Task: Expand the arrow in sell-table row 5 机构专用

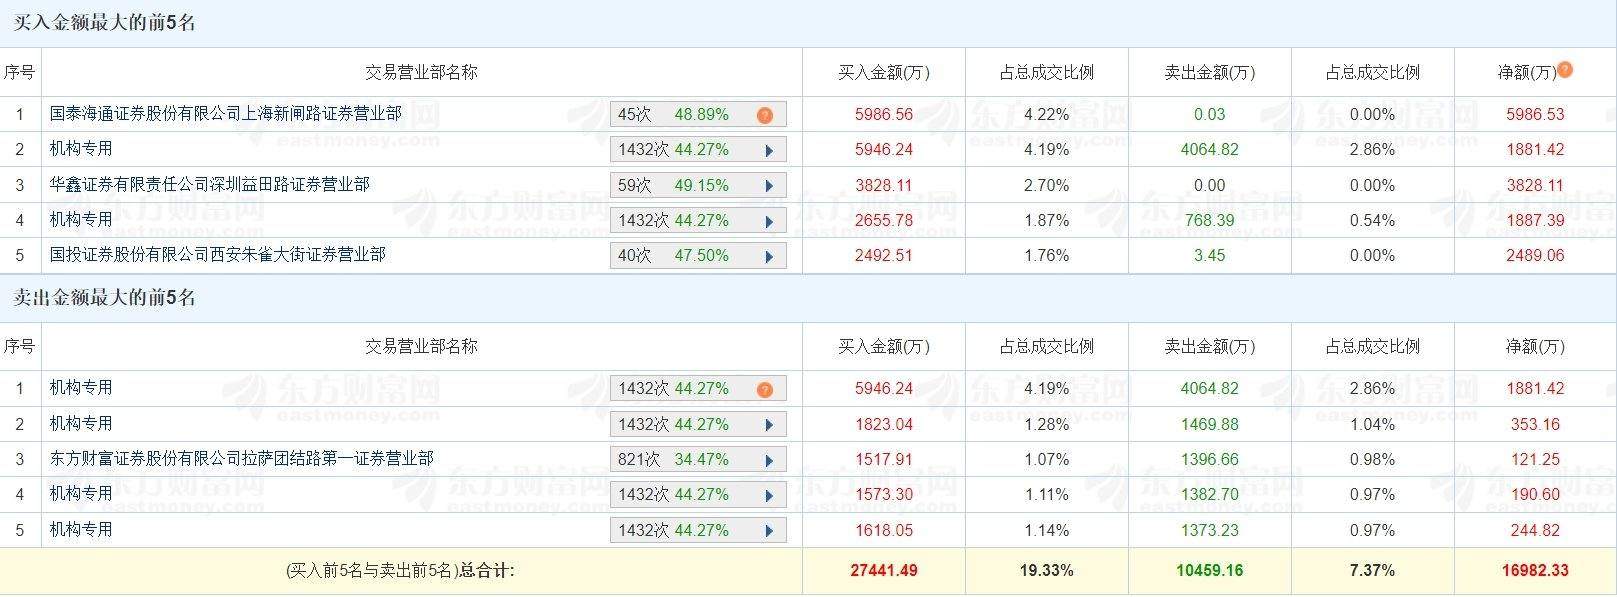Action: point(769,531)
